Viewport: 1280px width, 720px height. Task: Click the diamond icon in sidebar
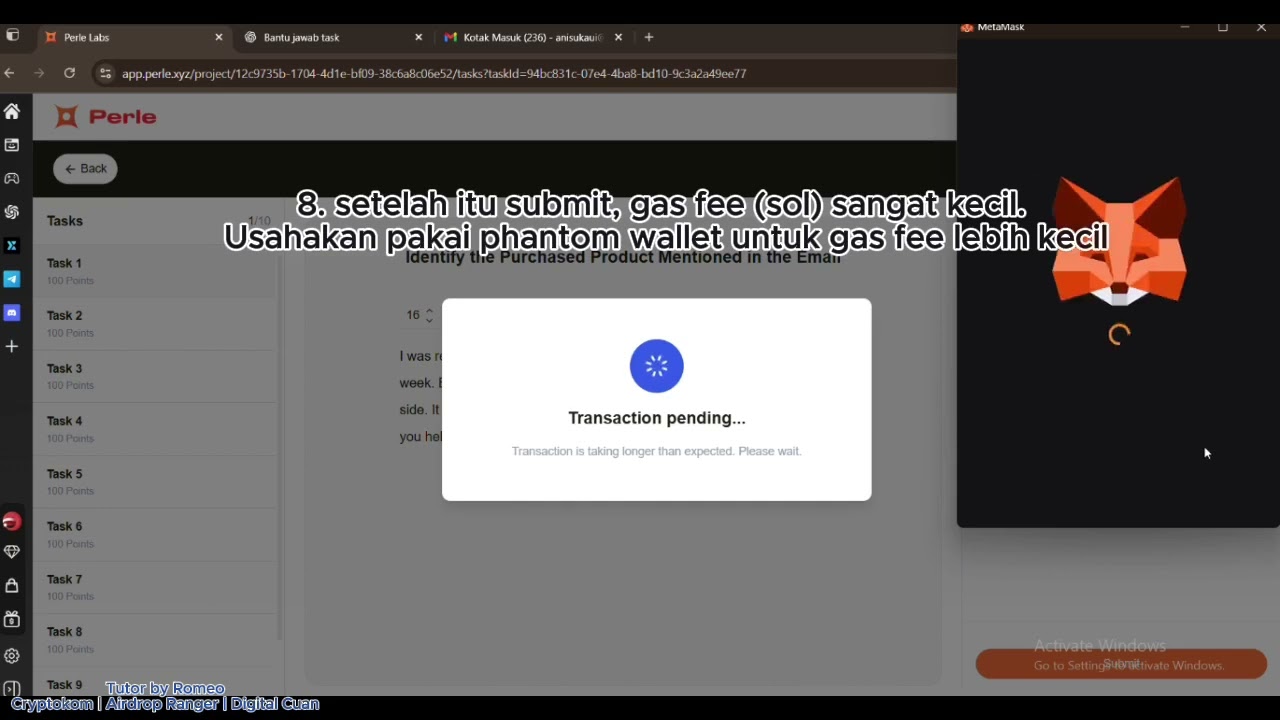(12, 551)
